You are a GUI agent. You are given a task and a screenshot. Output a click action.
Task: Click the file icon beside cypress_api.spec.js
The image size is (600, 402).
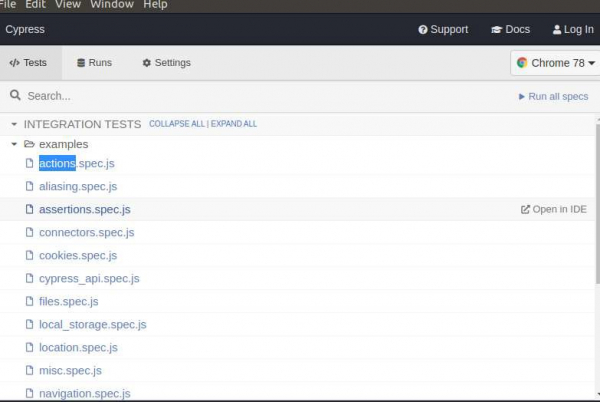pyautogui.click(x=29, y=278)
